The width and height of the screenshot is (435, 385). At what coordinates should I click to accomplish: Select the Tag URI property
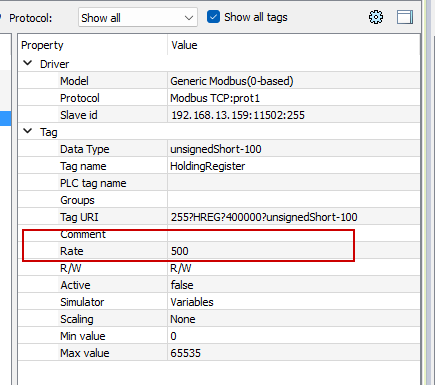point(79,217)
